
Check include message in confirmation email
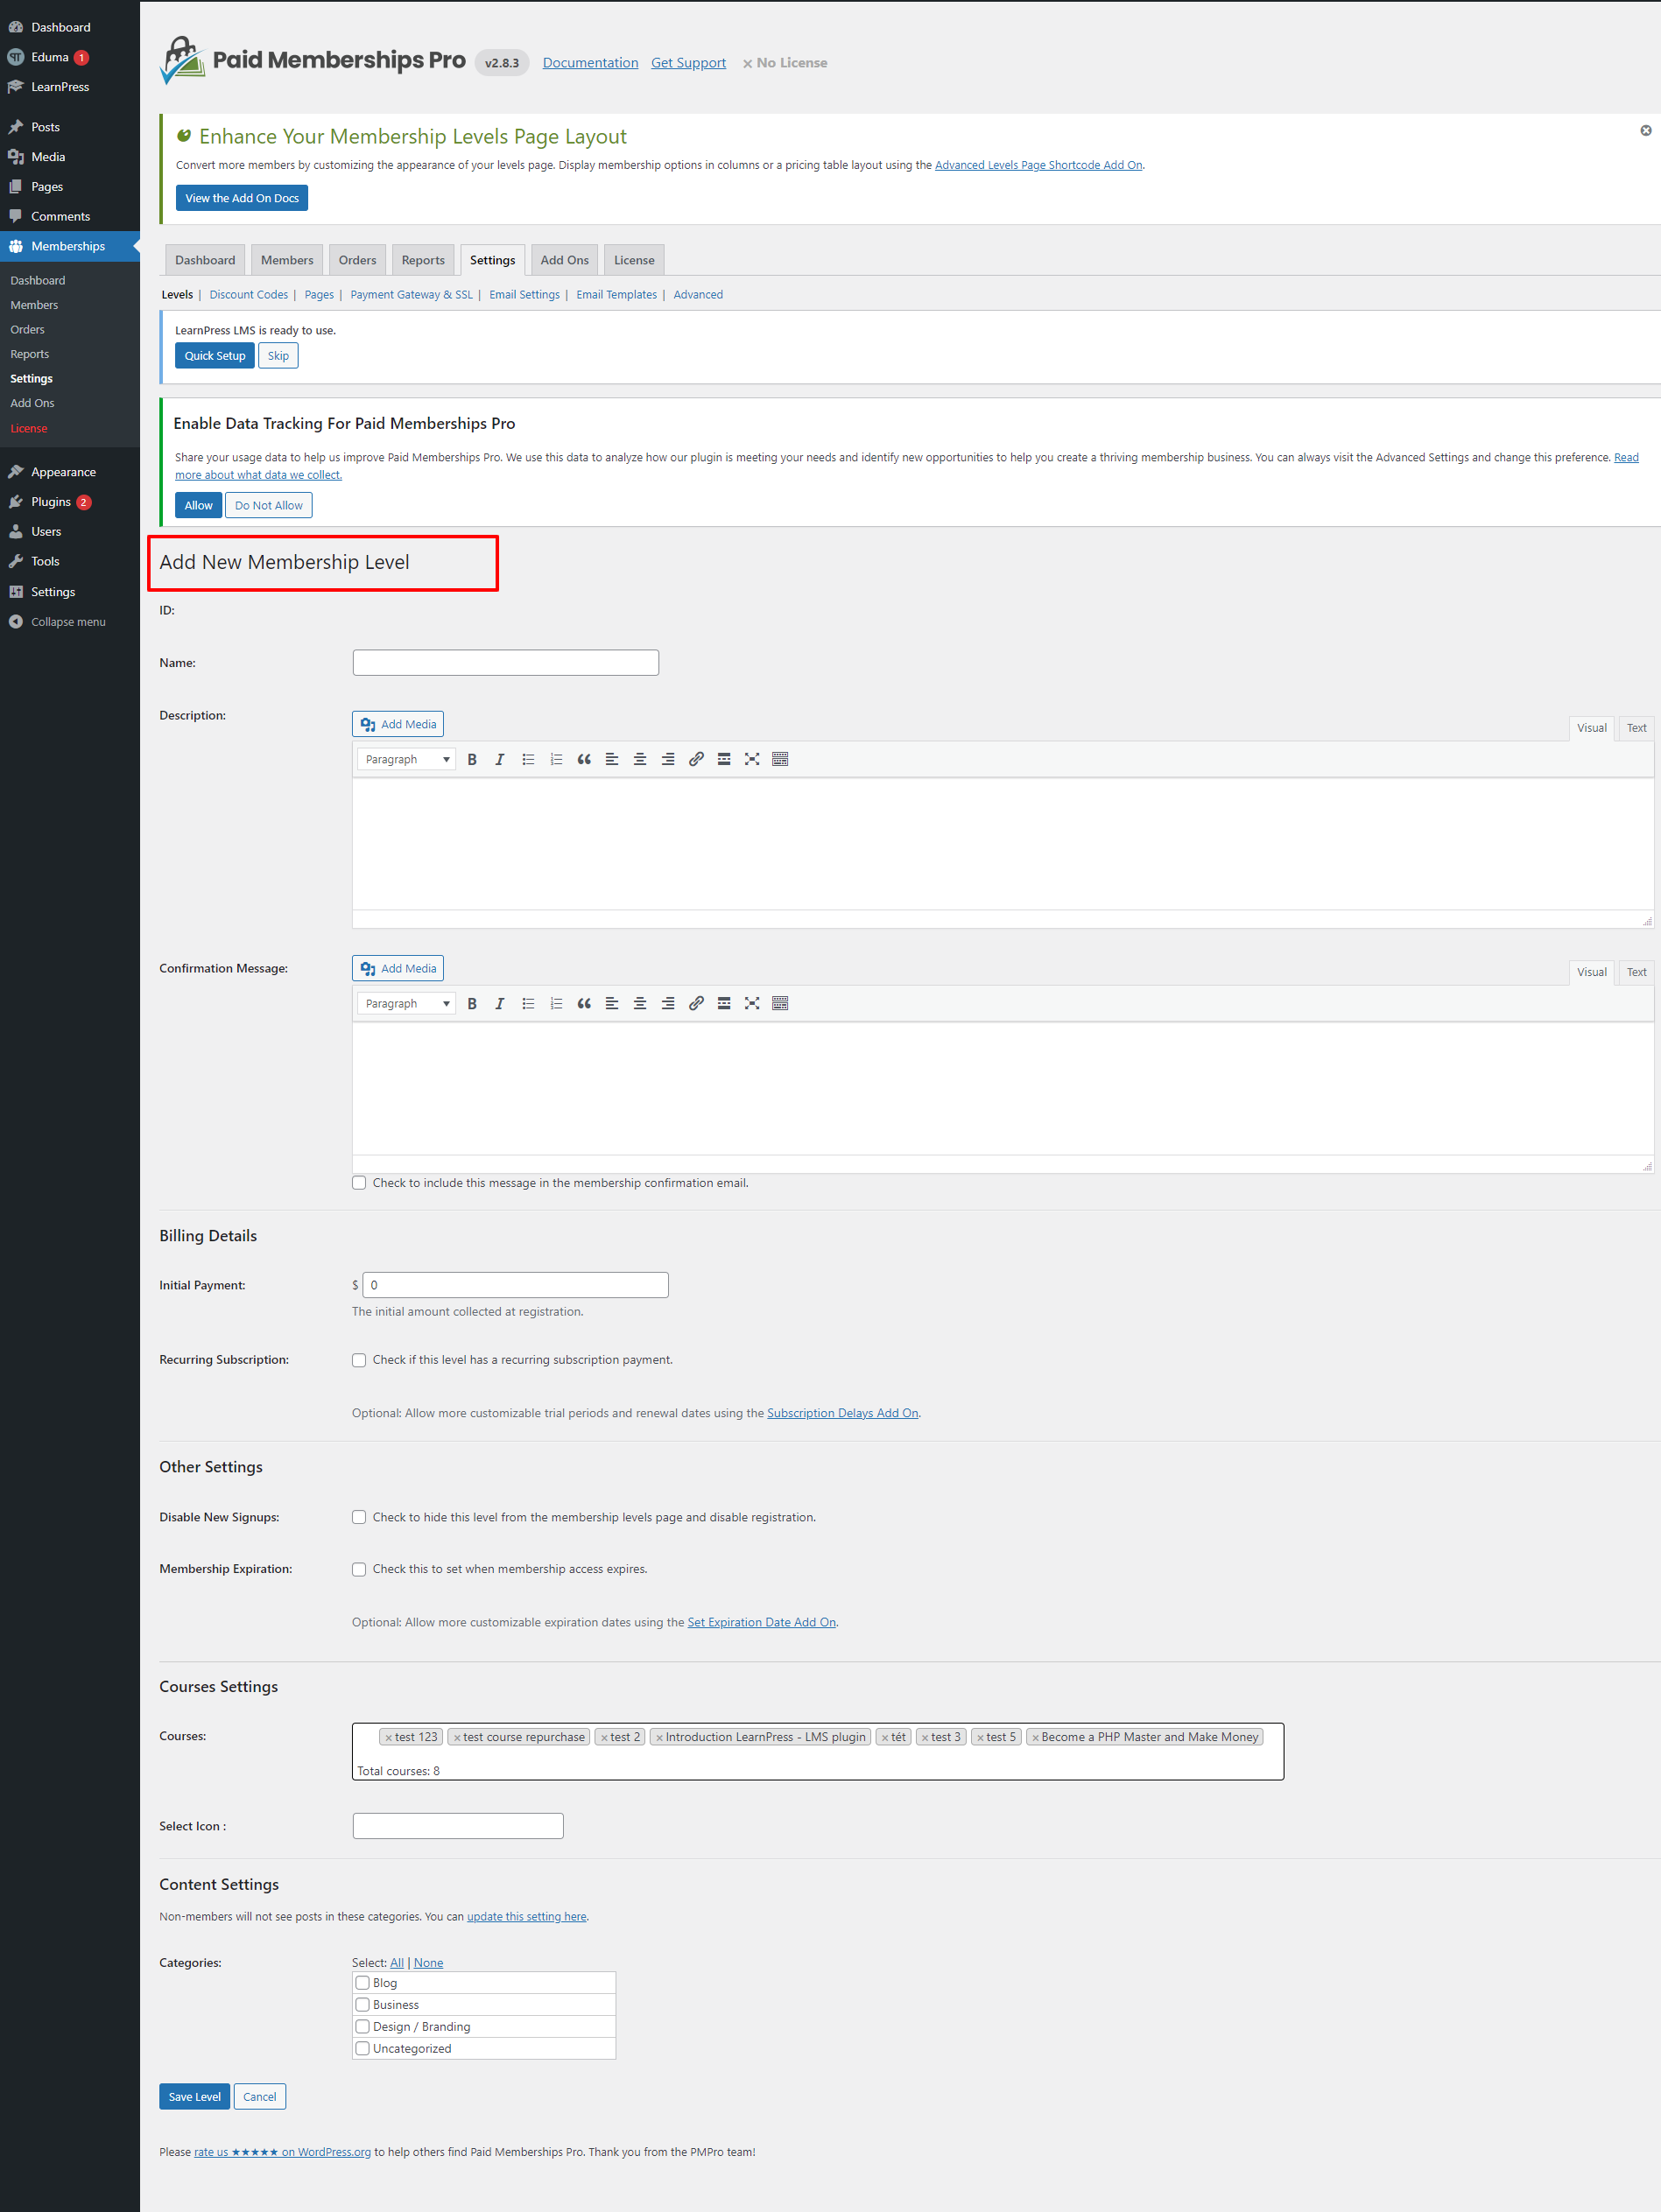[359, 1183]
